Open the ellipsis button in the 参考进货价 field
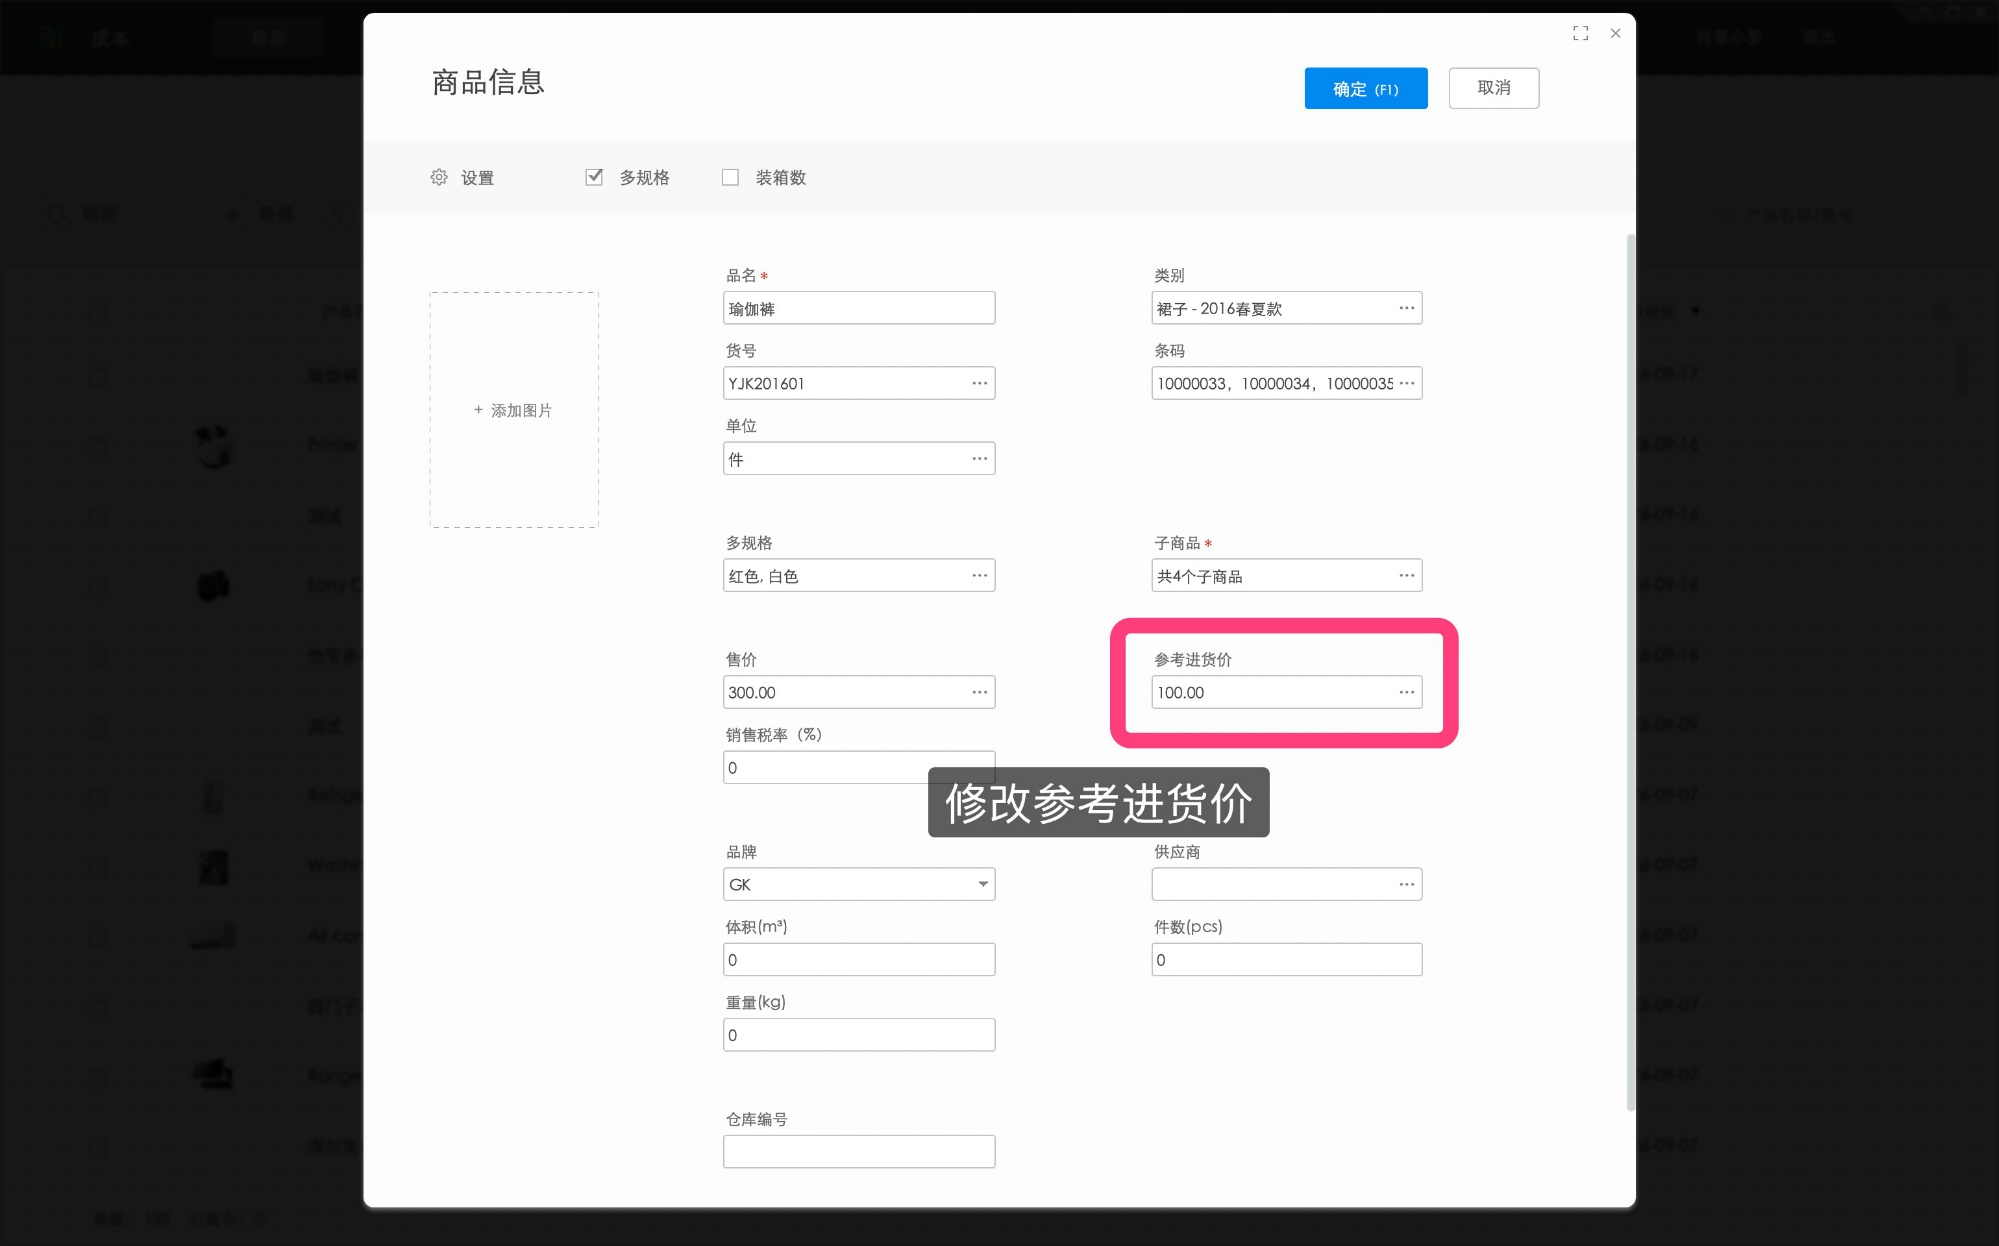 click(x=1406, y=692)
